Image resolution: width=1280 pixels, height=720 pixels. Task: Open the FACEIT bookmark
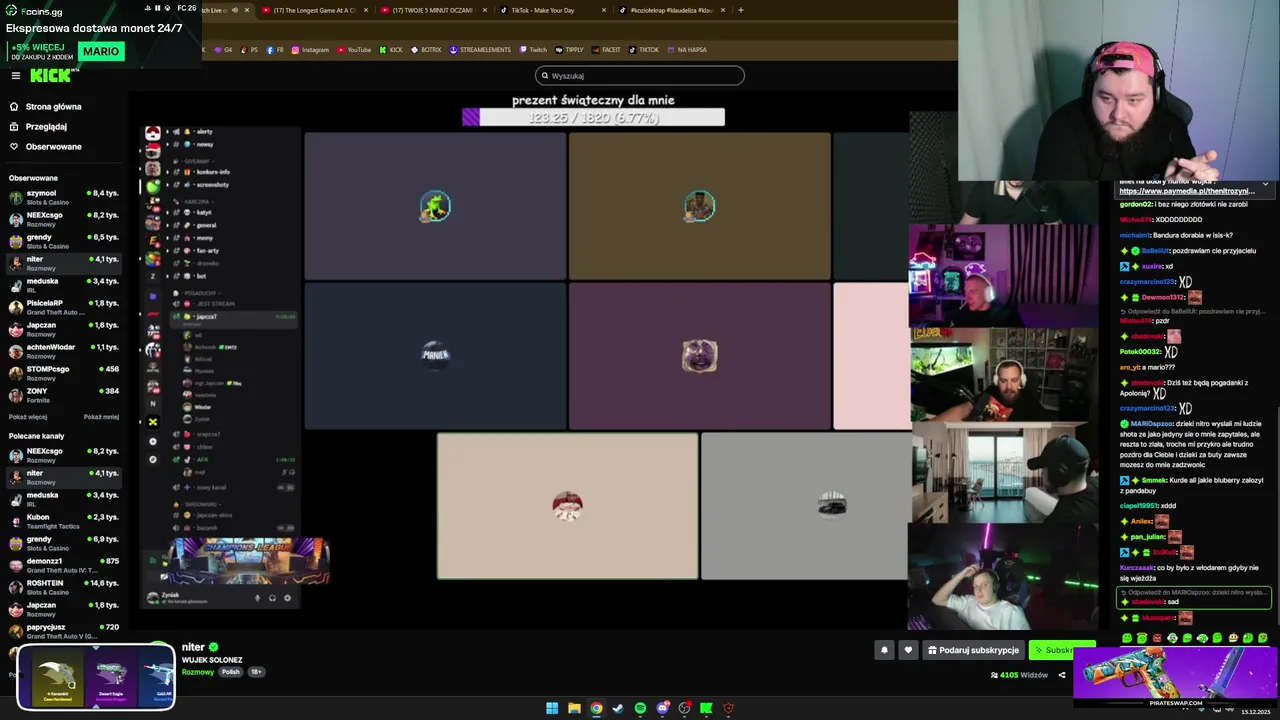coord(606,50)
